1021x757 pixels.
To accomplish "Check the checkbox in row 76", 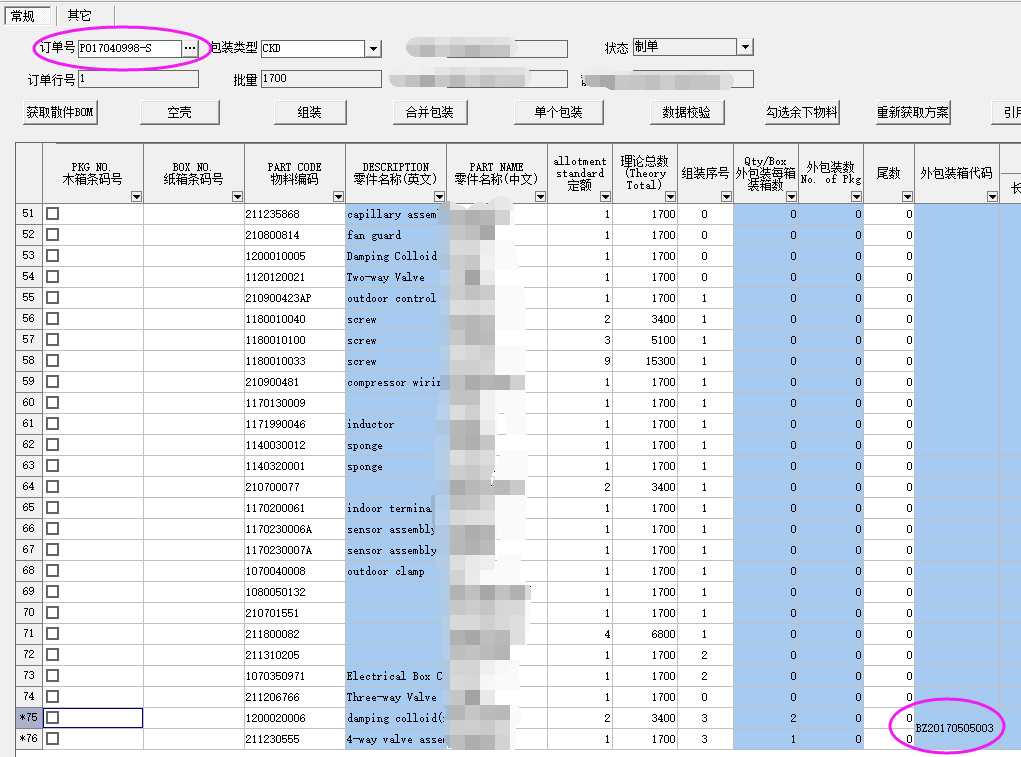I will (x=53, y=739).
